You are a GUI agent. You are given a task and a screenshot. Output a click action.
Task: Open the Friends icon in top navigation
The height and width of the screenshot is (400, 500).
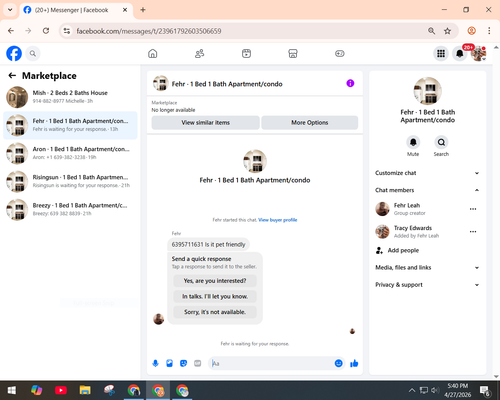coord(199,53)
